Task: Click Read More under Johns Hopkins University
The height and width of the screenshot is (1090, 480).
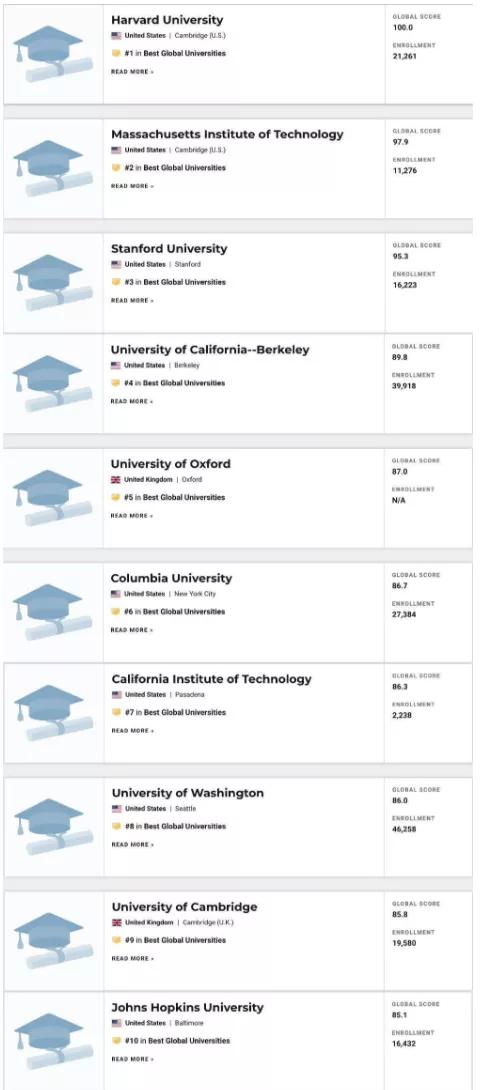Action: click(x=133, y=1059)
